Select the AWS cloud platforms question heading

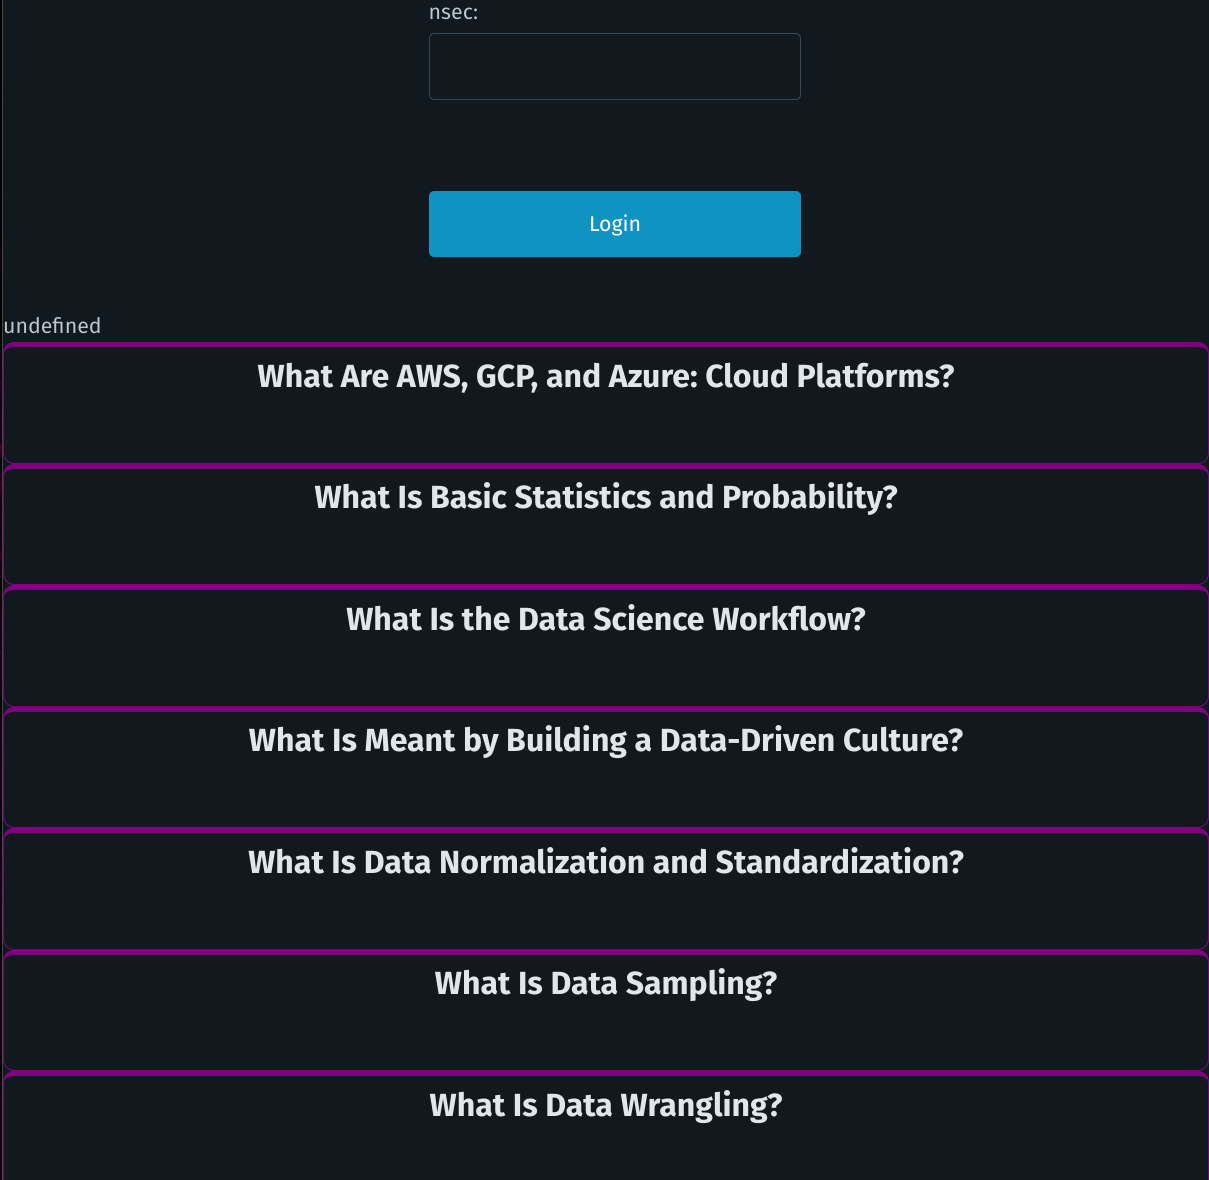coord(605,376)
